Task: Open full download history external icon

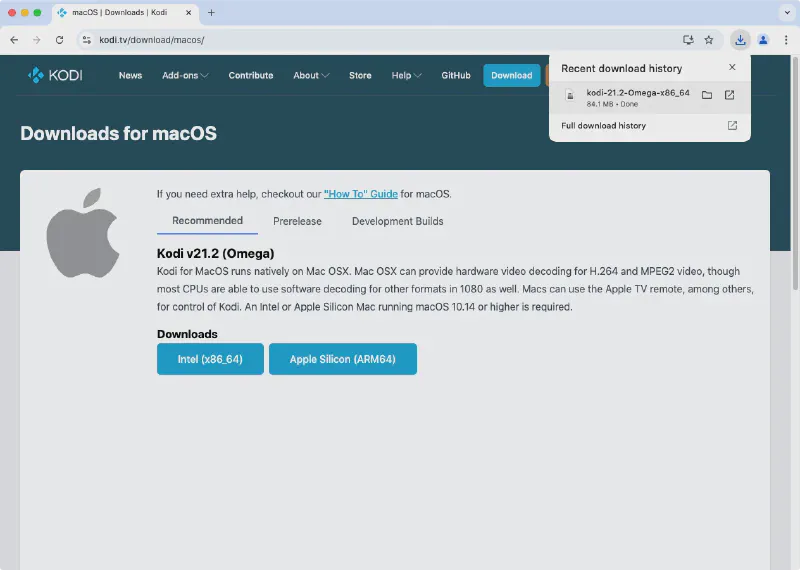Action: pos(732,126)
